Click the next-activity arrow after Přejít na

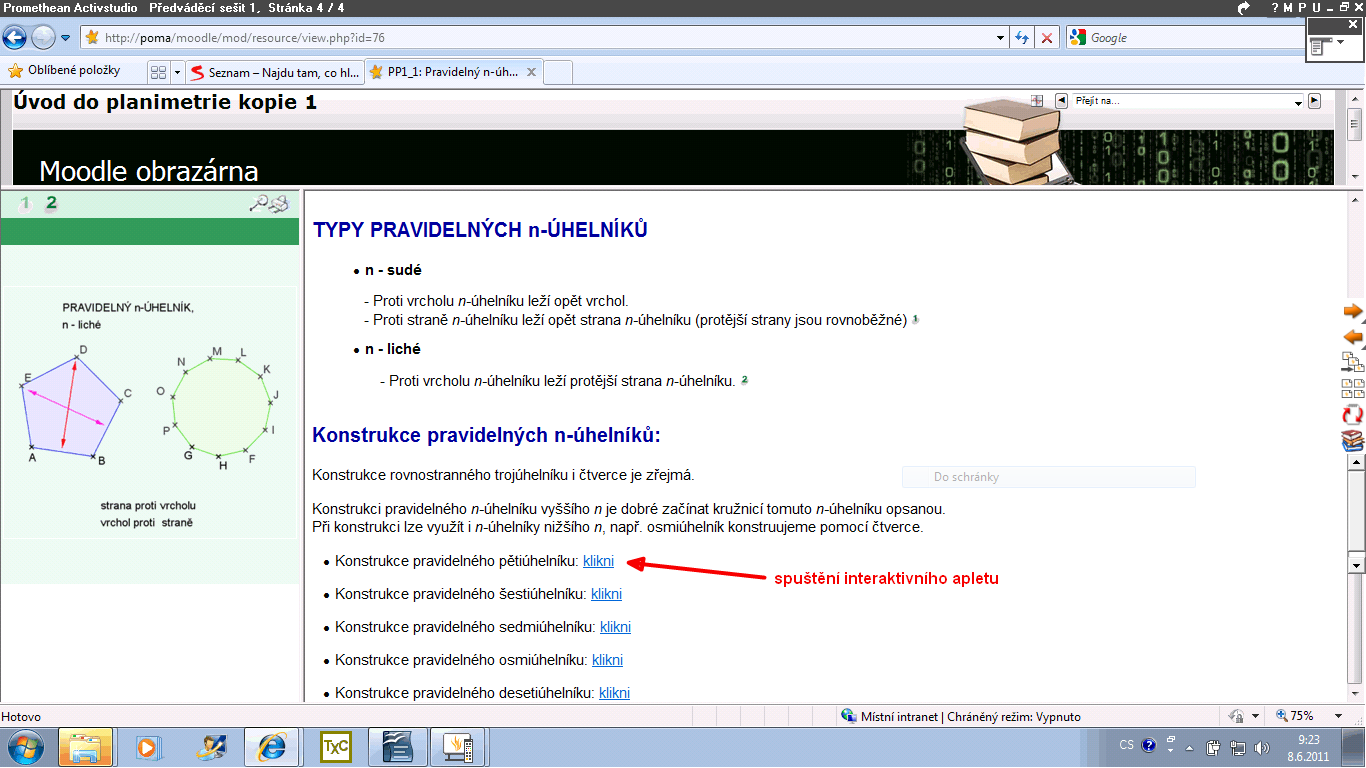tap(1314, 101)
